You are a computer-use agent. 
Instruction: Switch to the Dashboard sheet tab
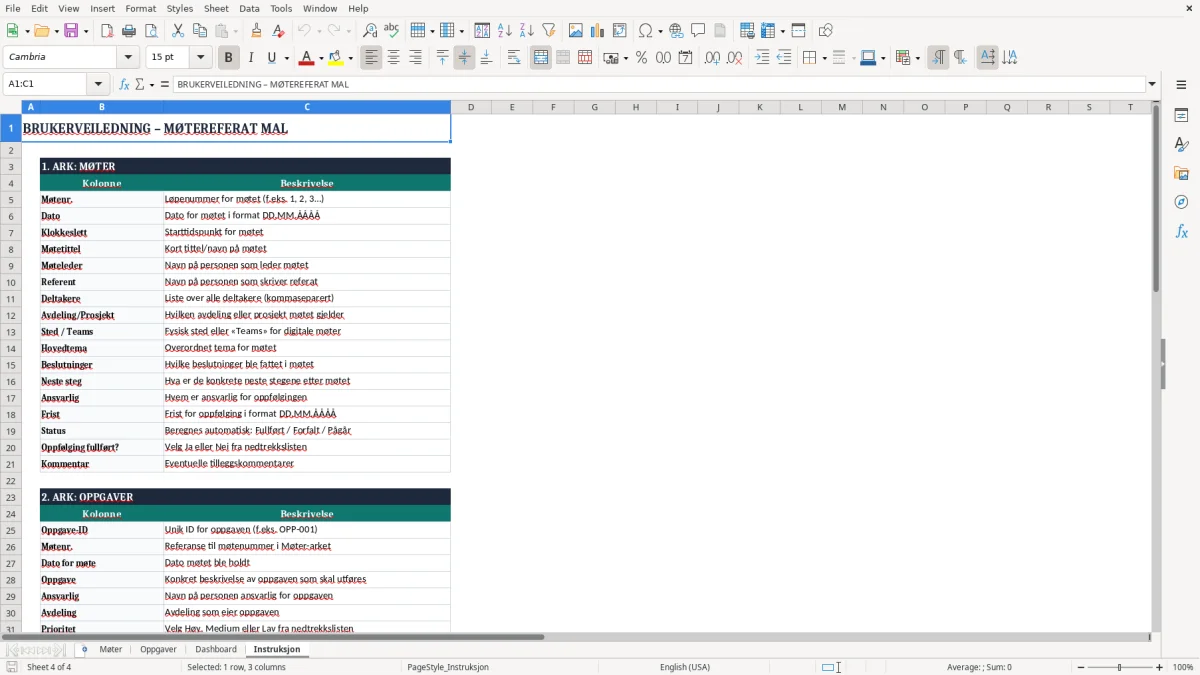(216, 649)
